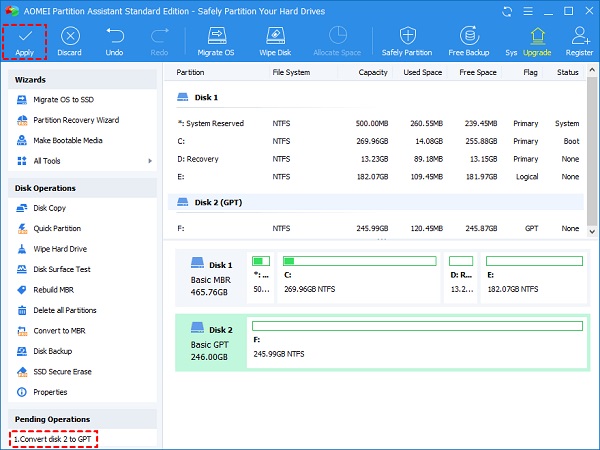
Task: Click the Disk Operations panel header
Action: click(82, 188)
